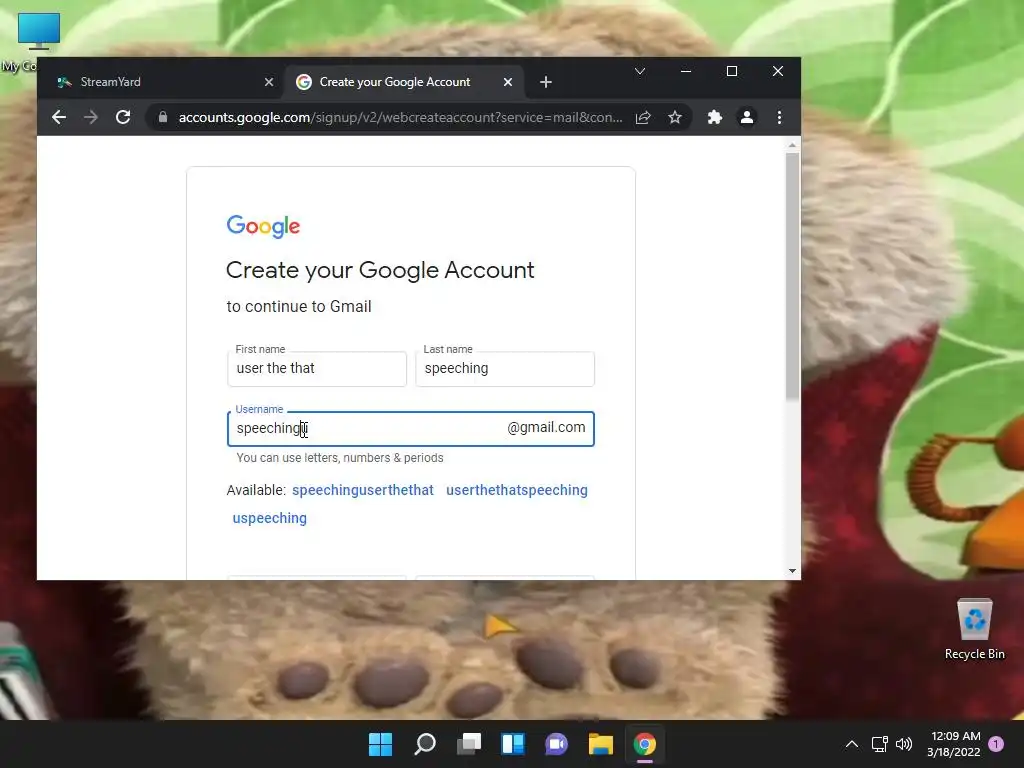
Task: Open taskbar Search magnifier
Action: (425, 744)
